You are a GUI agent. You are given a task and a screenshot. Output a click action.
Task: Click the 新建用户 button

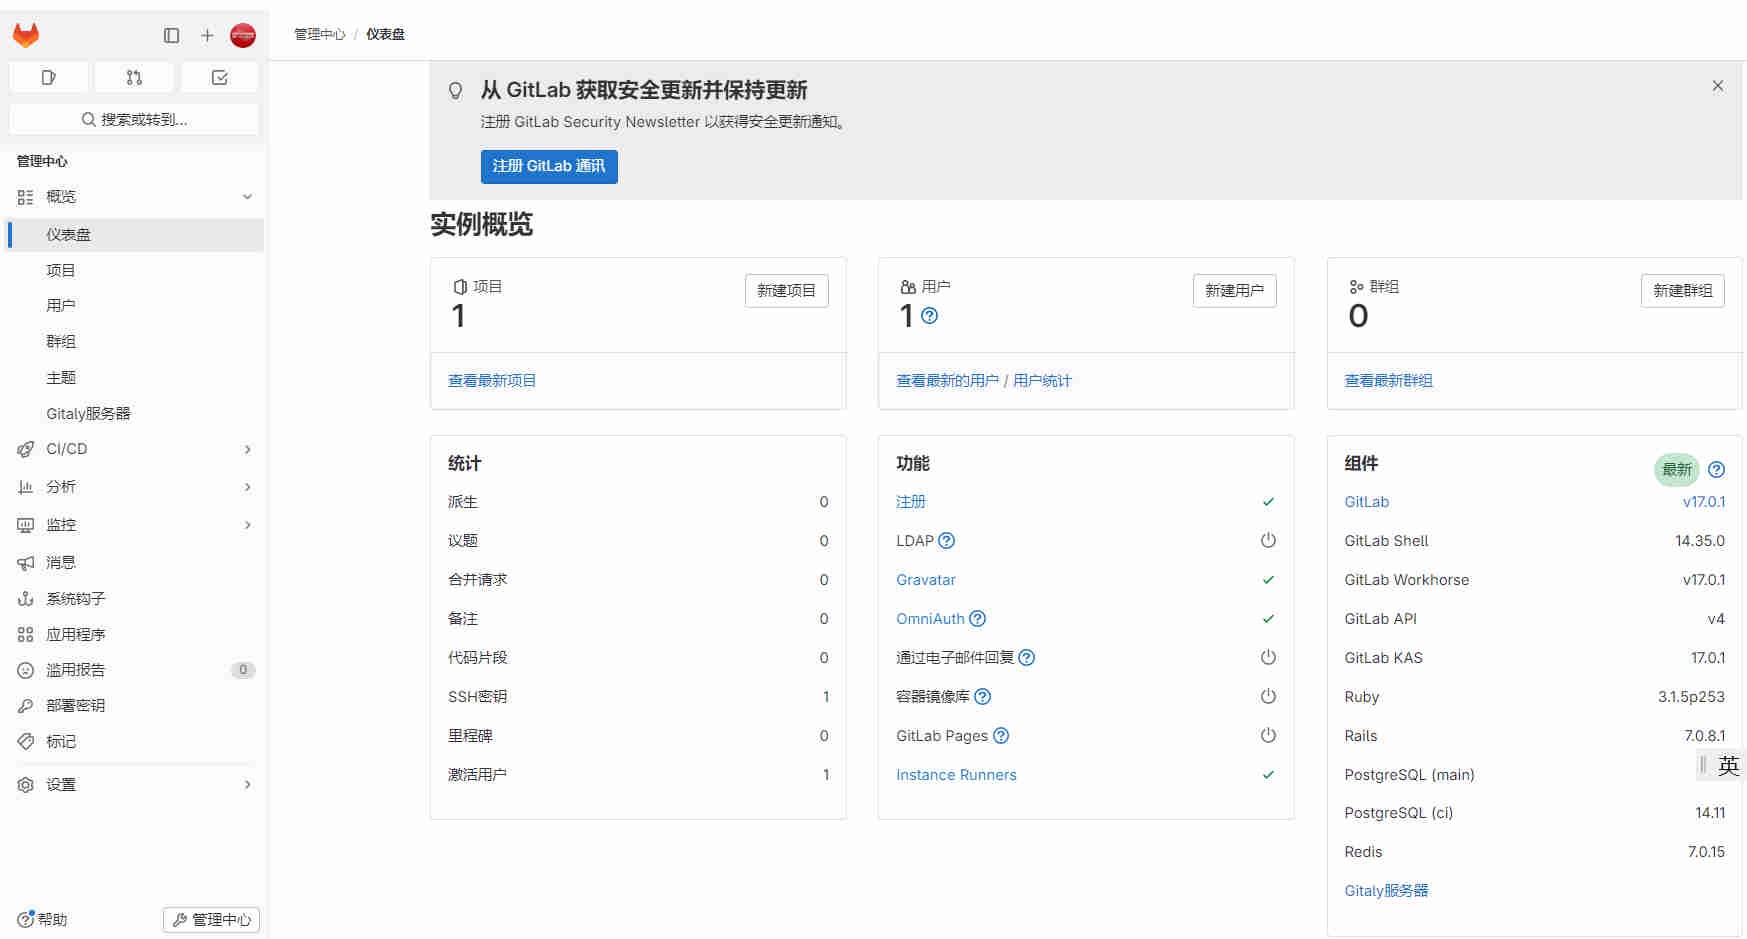click(x=1234, y=291)
